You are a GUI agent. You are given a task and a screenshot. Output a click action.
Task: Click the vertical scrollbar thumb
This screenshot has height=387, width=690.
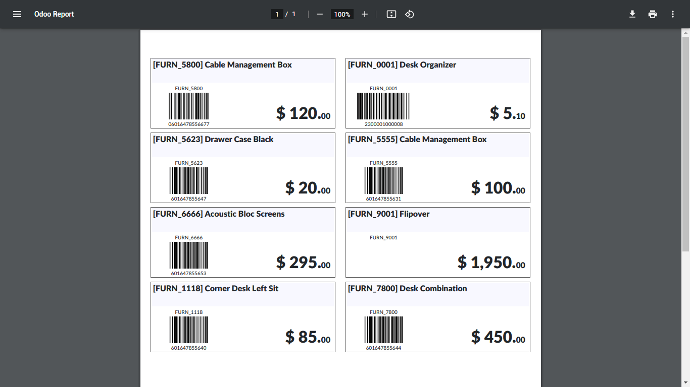pyautogui.click(x=686, y=144)
